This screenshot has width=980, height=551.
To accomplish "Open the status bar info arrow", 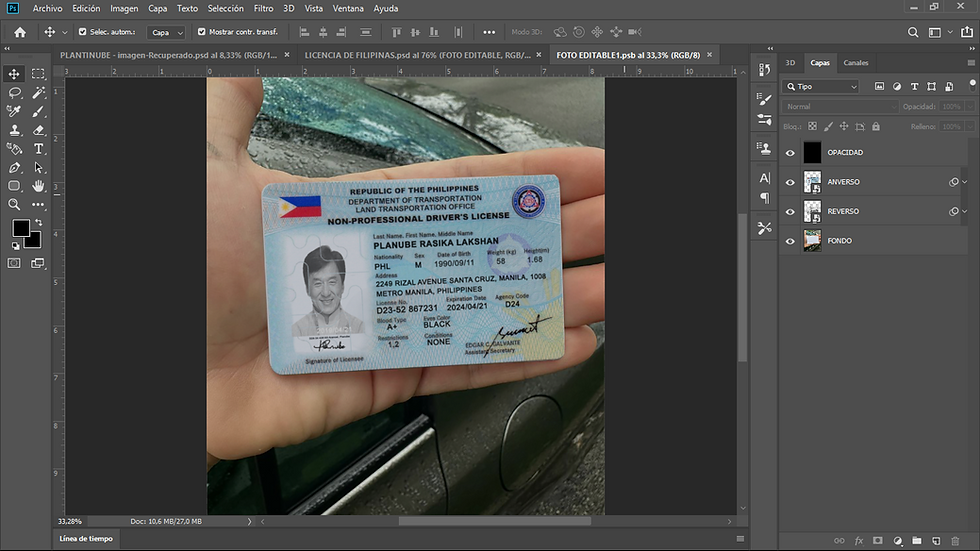I will tap(249, 521).
